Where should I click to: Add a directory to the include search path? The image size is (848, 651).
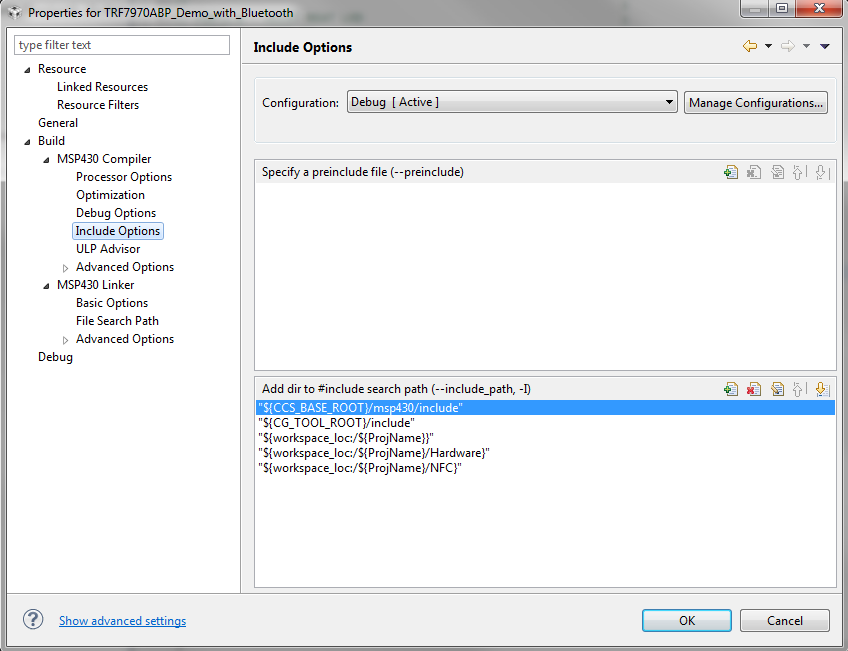coord(731,389)
